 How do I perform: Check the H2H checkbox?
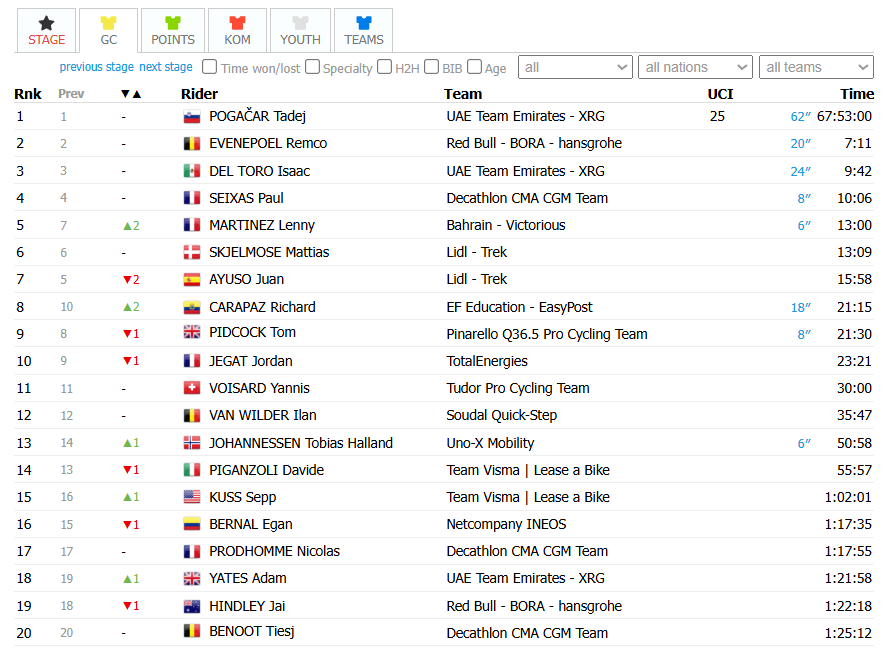pyautogui.click(x=385, y=67)
